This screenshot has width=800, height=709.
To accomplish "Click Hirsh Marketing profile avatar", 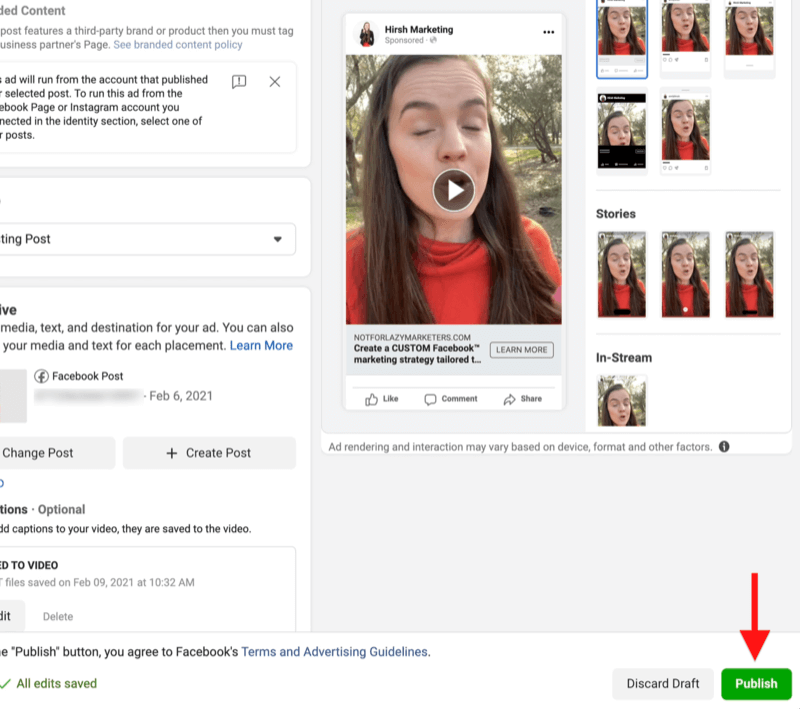I will pyautogui.click(x=366, y=35).
